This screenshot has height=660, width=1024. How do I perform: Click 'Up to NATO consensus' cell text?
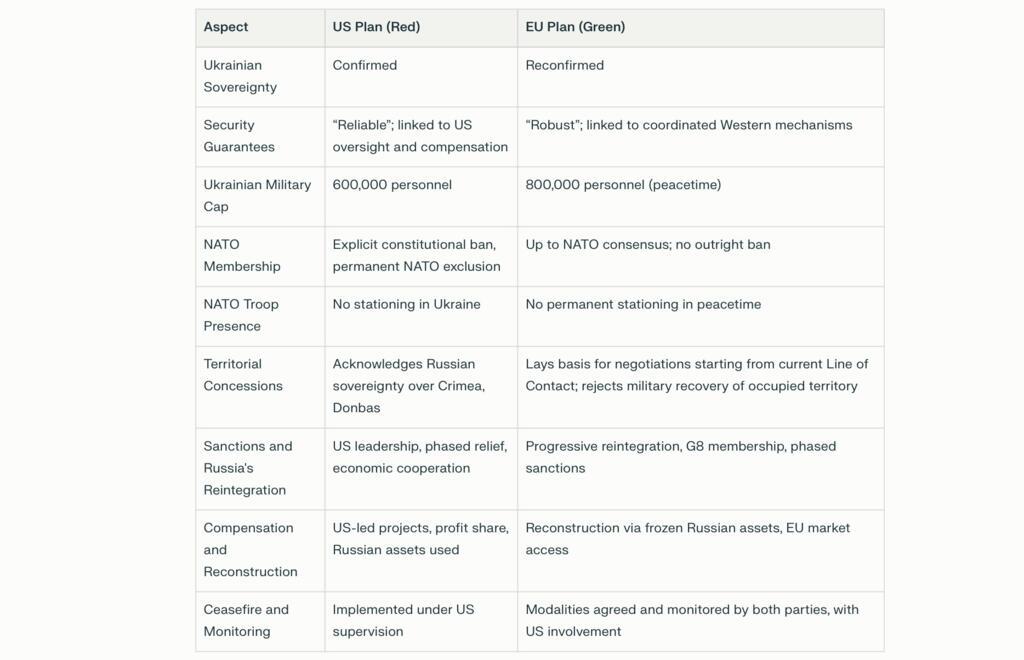(648, 245)
